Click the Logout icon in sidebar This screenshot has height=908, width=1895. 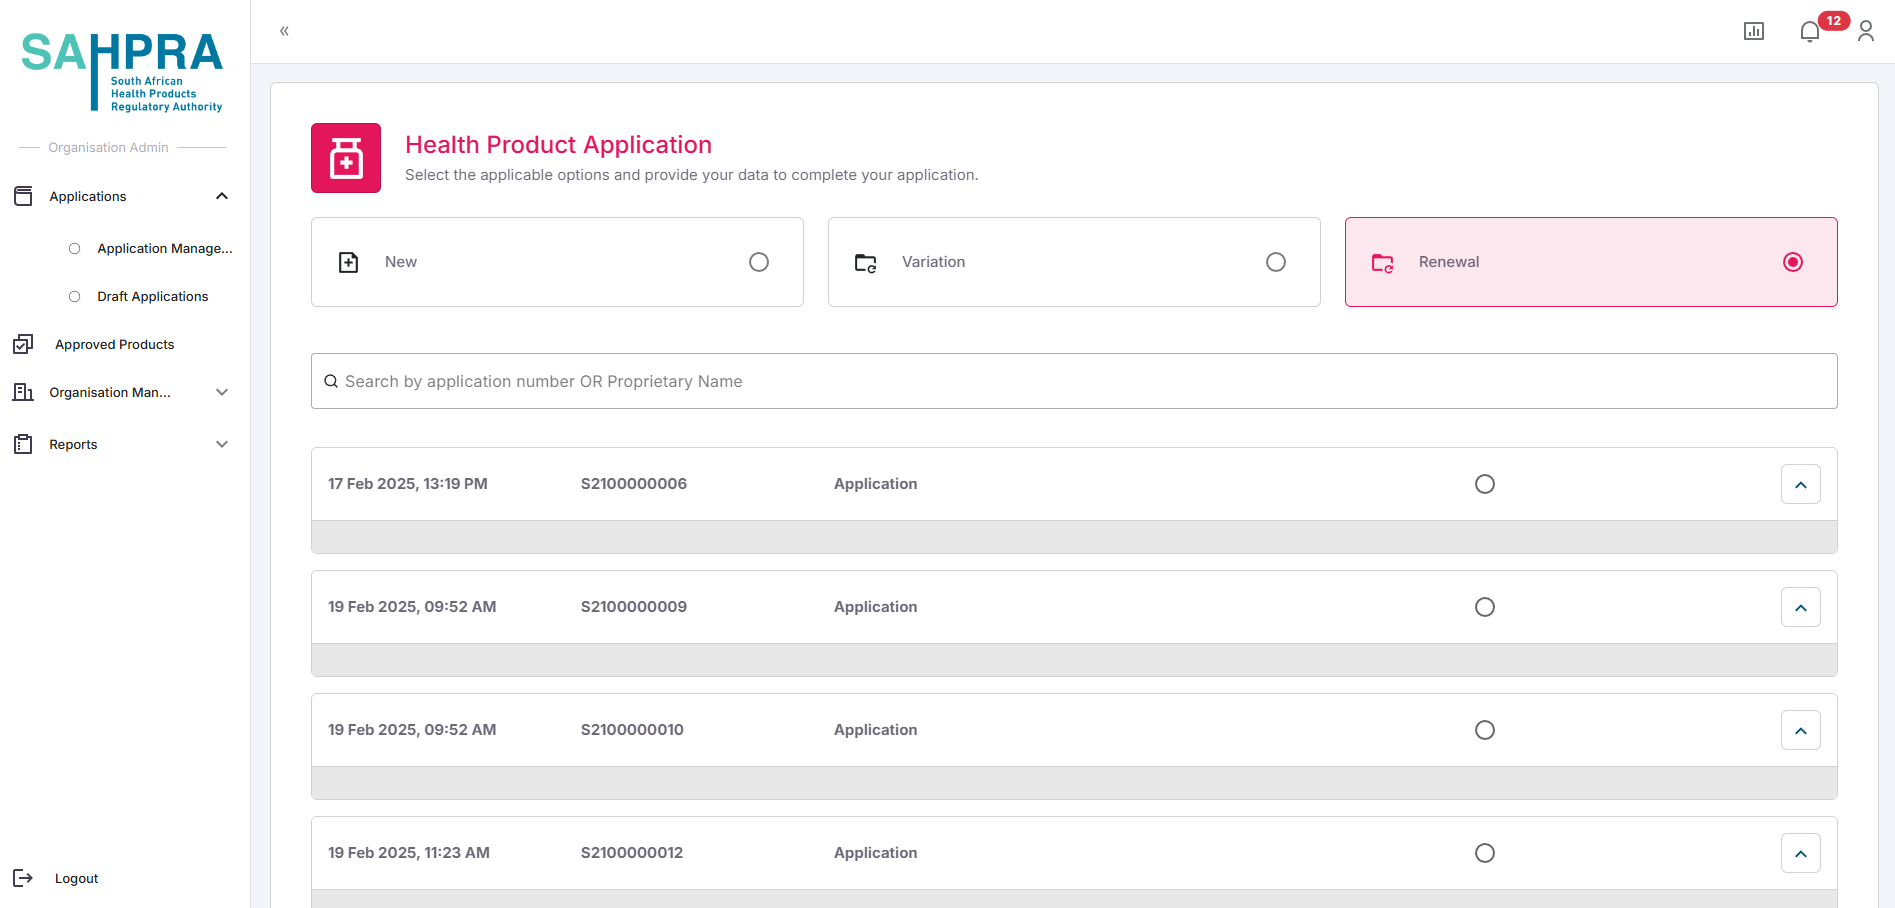[23, 878]
